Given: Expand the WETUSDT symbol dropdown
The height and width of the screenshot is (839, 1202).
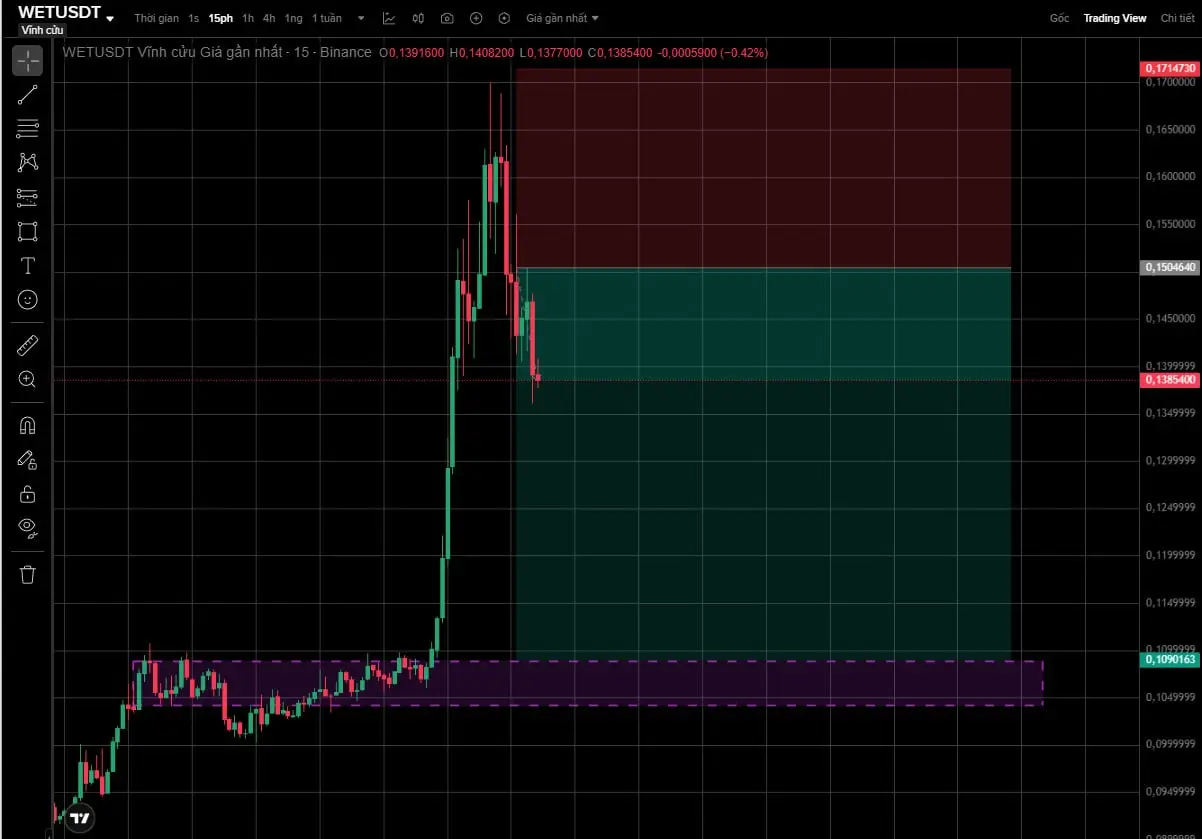Looking at the screenshot, I should pos(110,19).
